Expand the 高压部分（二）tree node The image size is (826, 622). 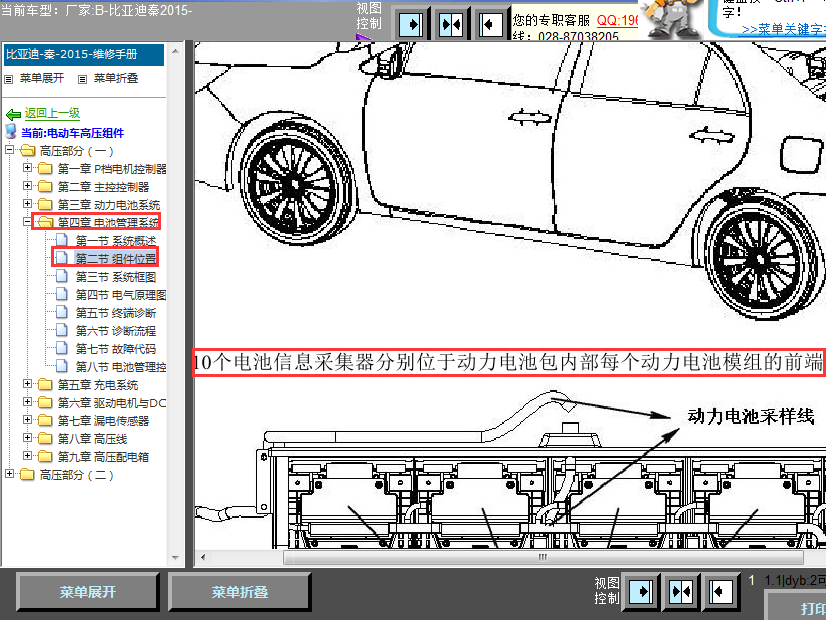9,473
